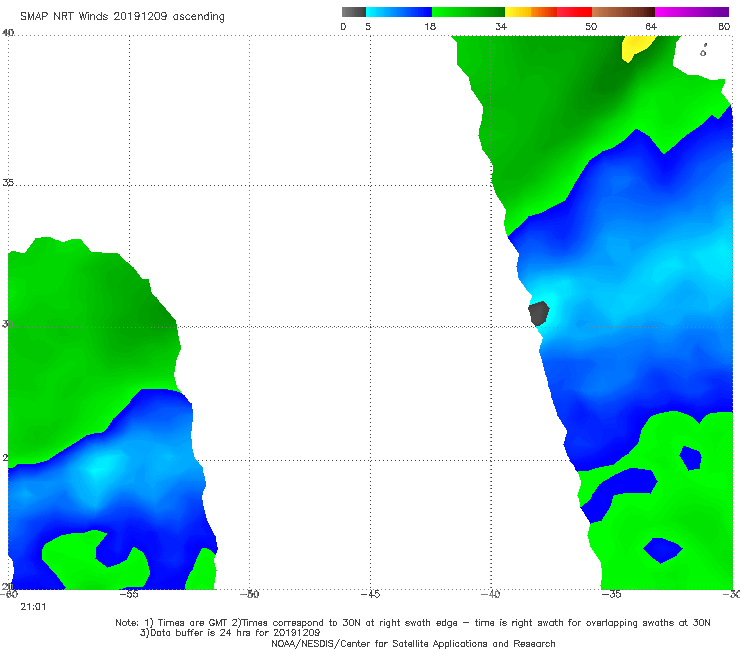
Task: Click the swath time '21:01'
Action: [x=33, y=607]
